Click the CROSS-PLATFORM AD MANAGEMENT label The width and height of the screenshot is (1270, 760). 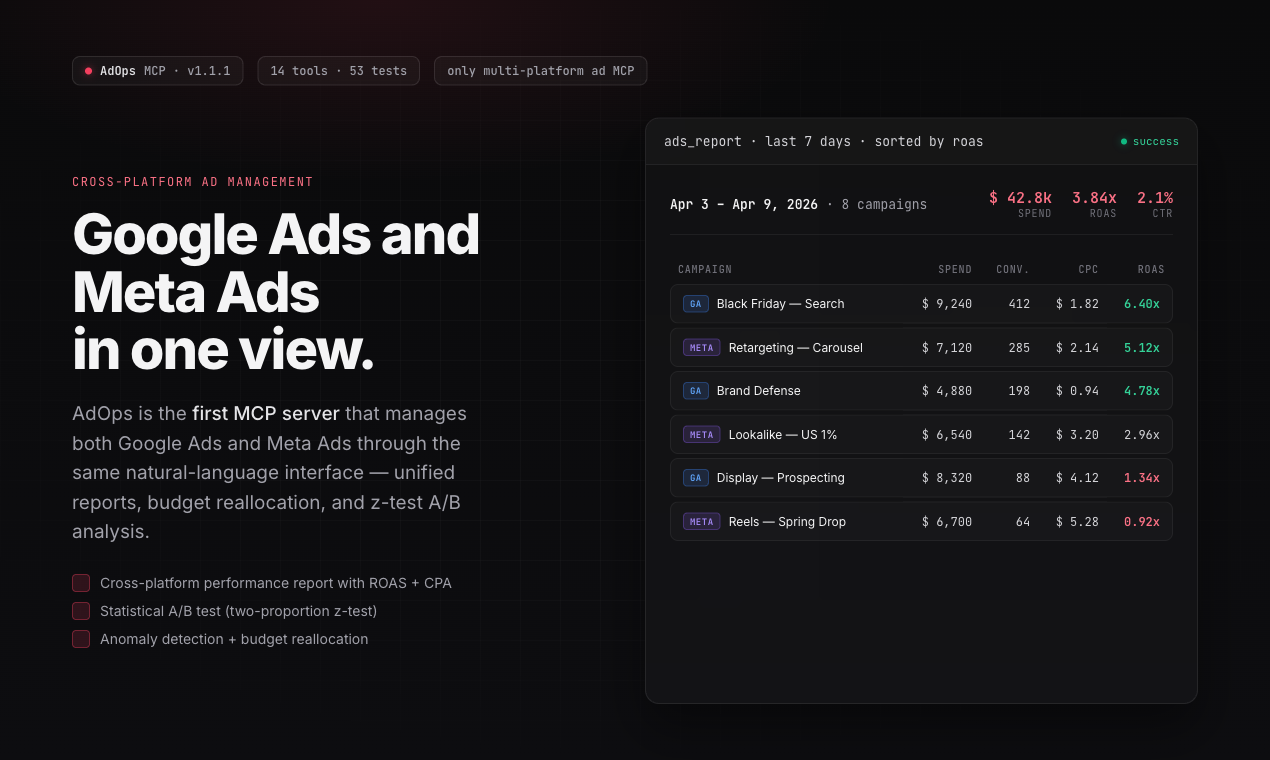pos(193,182)
